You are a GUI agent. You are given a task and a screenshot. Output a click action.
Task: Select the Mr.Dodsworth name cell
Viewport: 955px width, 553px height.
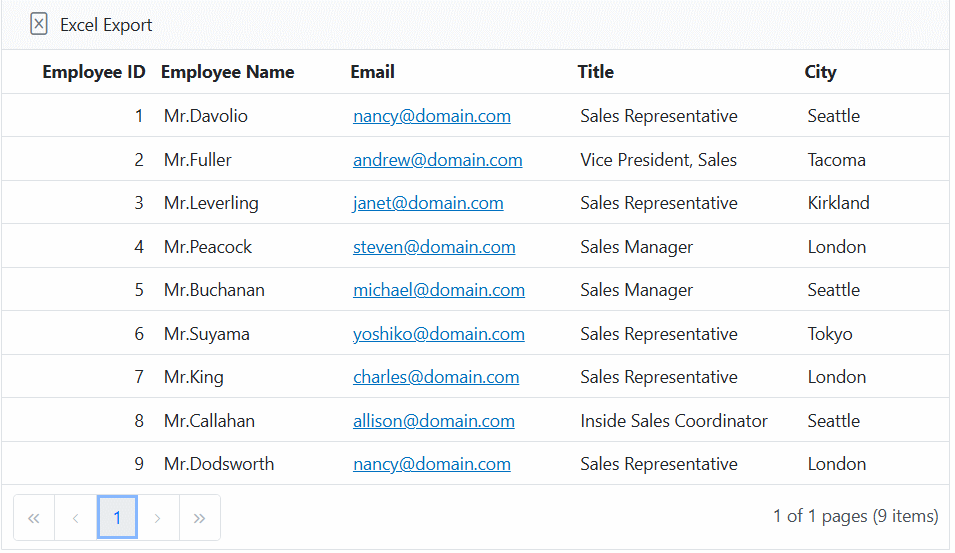pos(219,464)
